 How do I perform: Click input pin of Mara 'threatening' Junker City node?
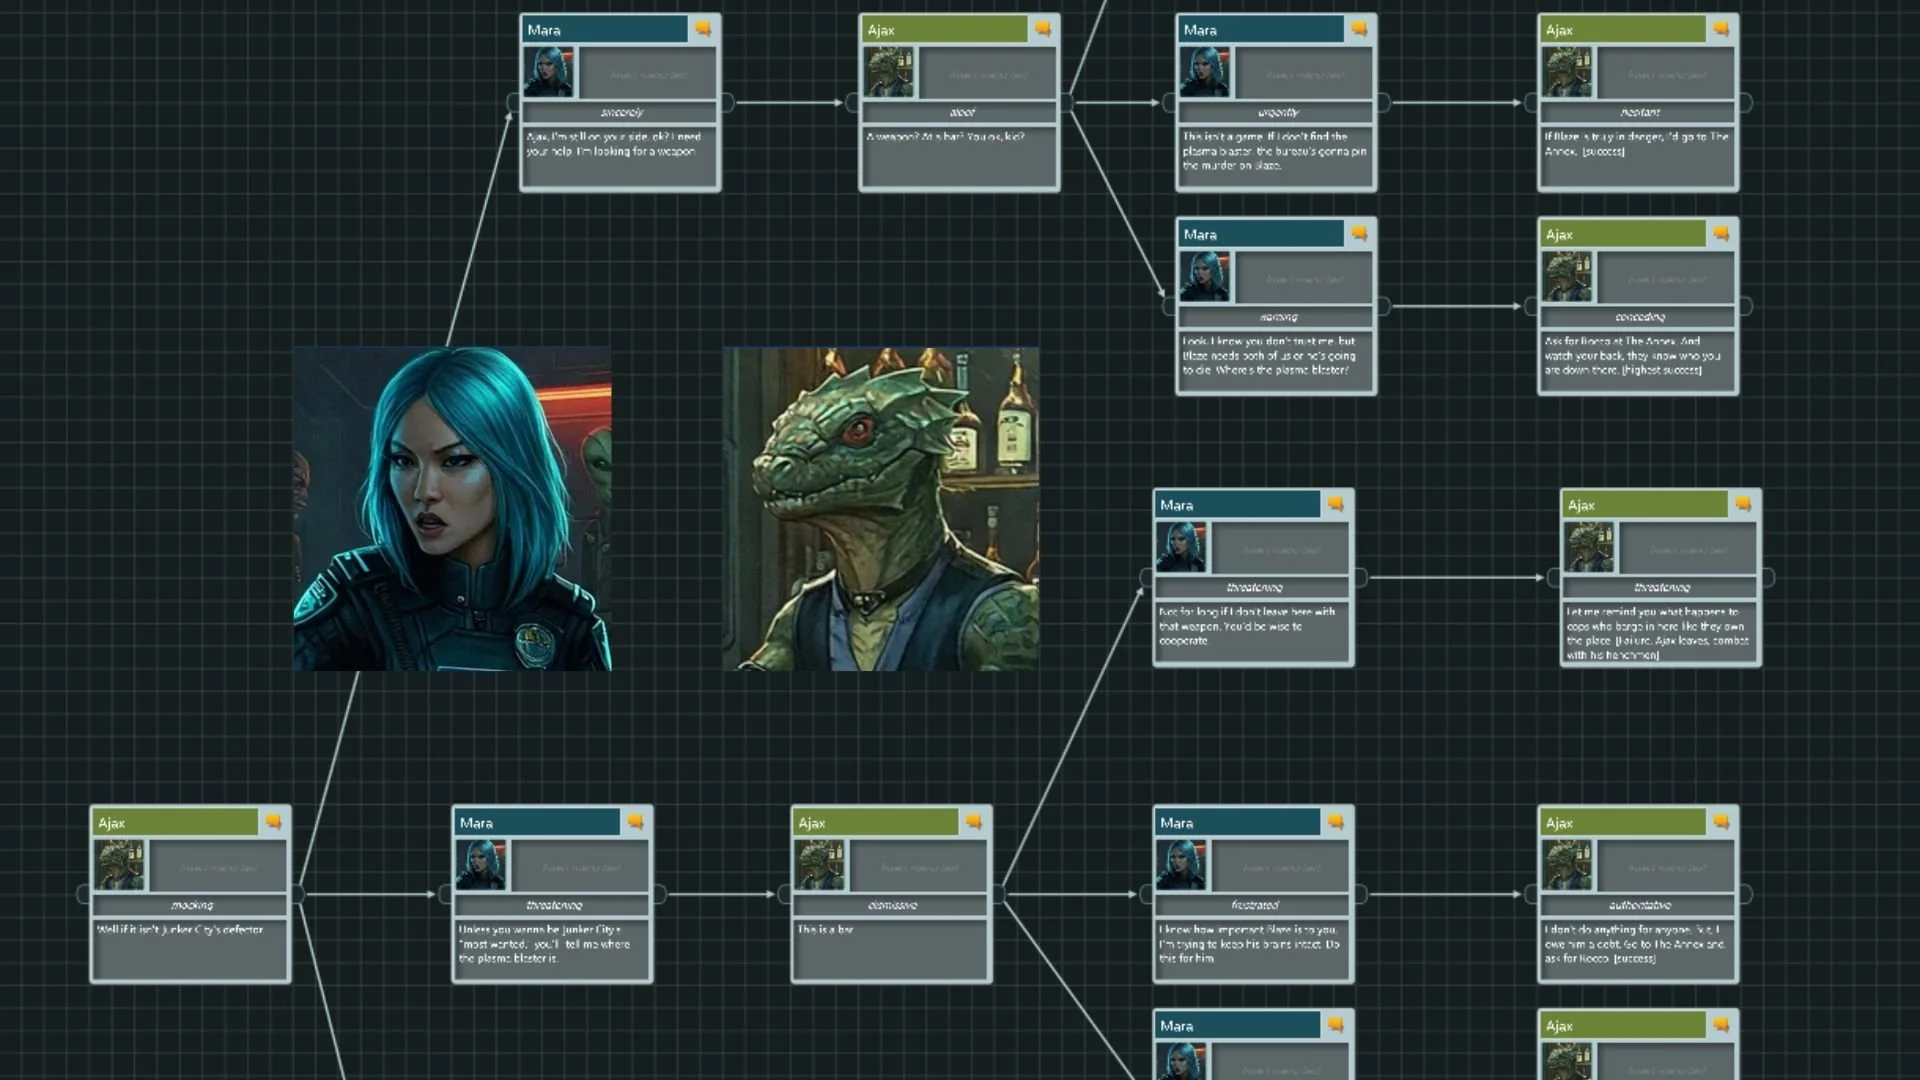click(445, 894)
